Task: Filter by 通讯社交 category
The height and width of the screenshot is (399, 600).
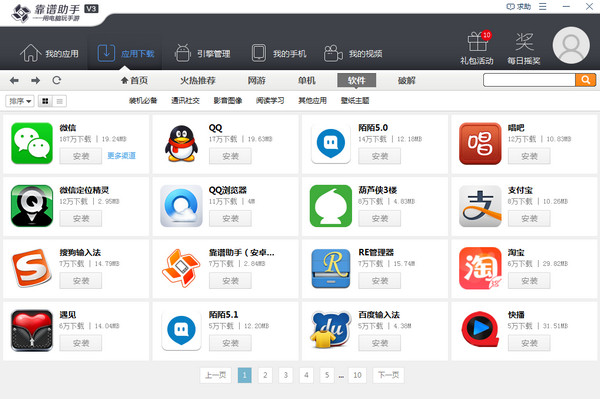Action: pyautogui.click(x=185, y=101)
